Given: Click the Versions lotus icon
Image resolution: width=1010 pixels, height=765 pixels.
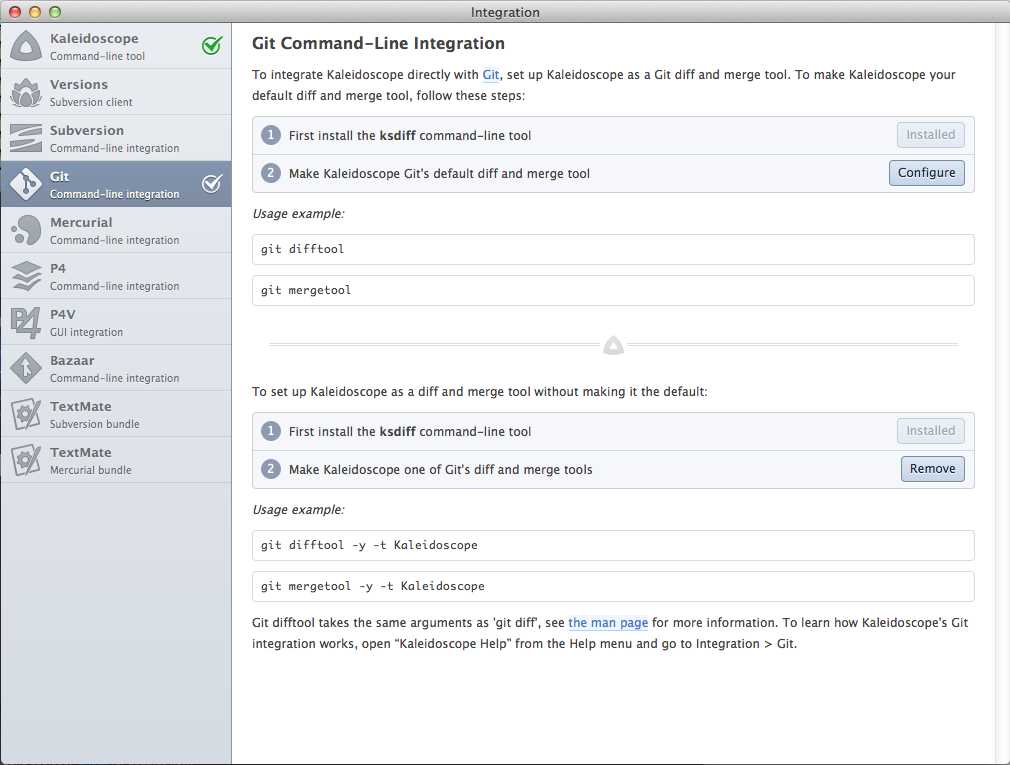Looking at the screenshot, I should coord(26,93).
